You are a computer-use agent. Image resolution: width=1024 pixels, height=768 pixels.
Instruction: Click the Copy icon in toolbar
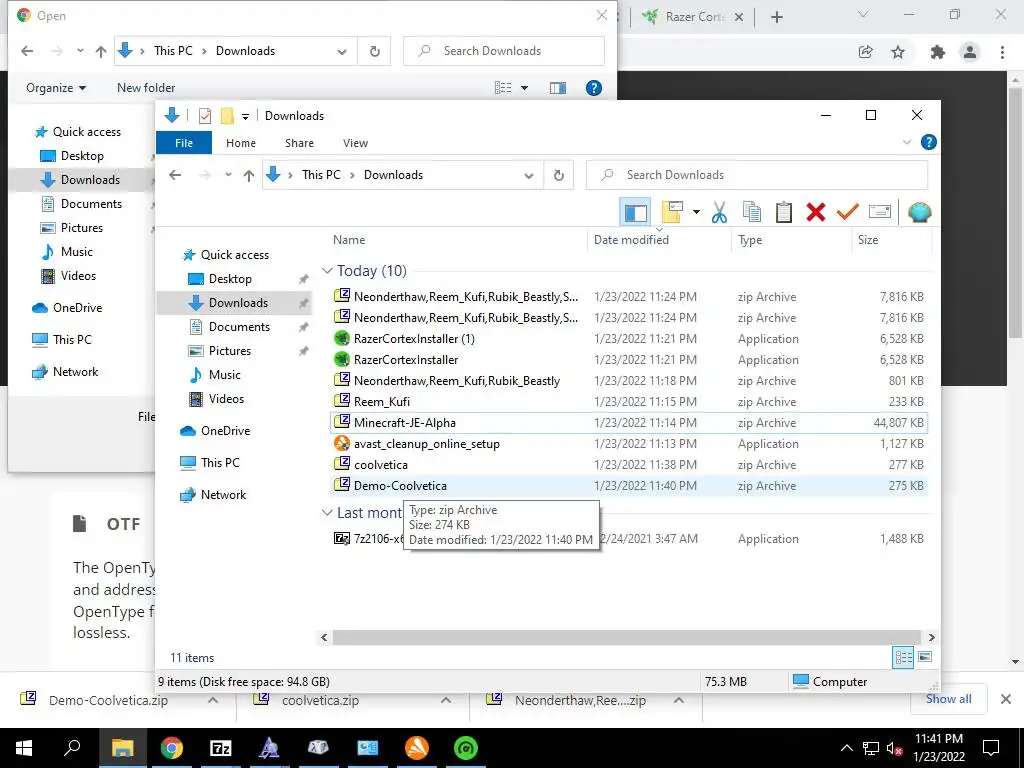click(x=752, y=212)
